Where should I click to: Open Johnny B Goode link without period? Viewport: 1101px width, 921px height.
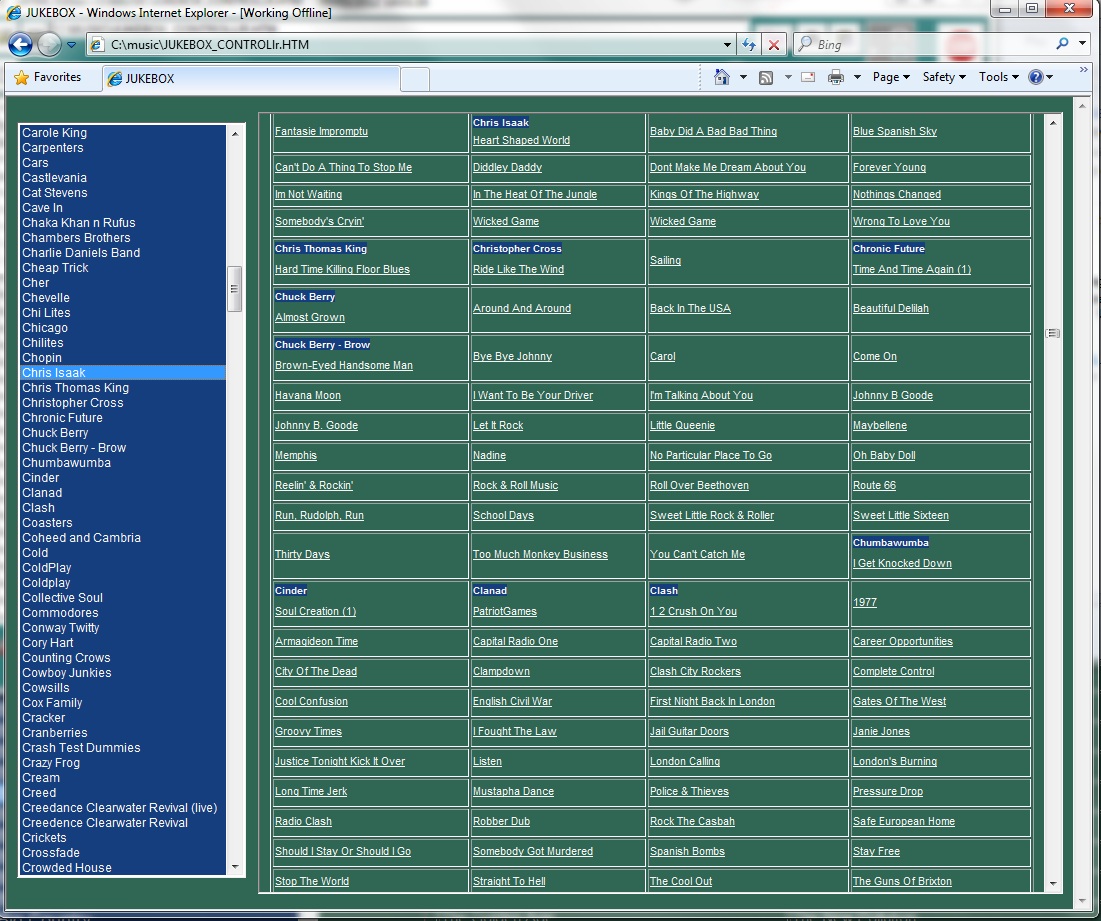pos(892,395)
